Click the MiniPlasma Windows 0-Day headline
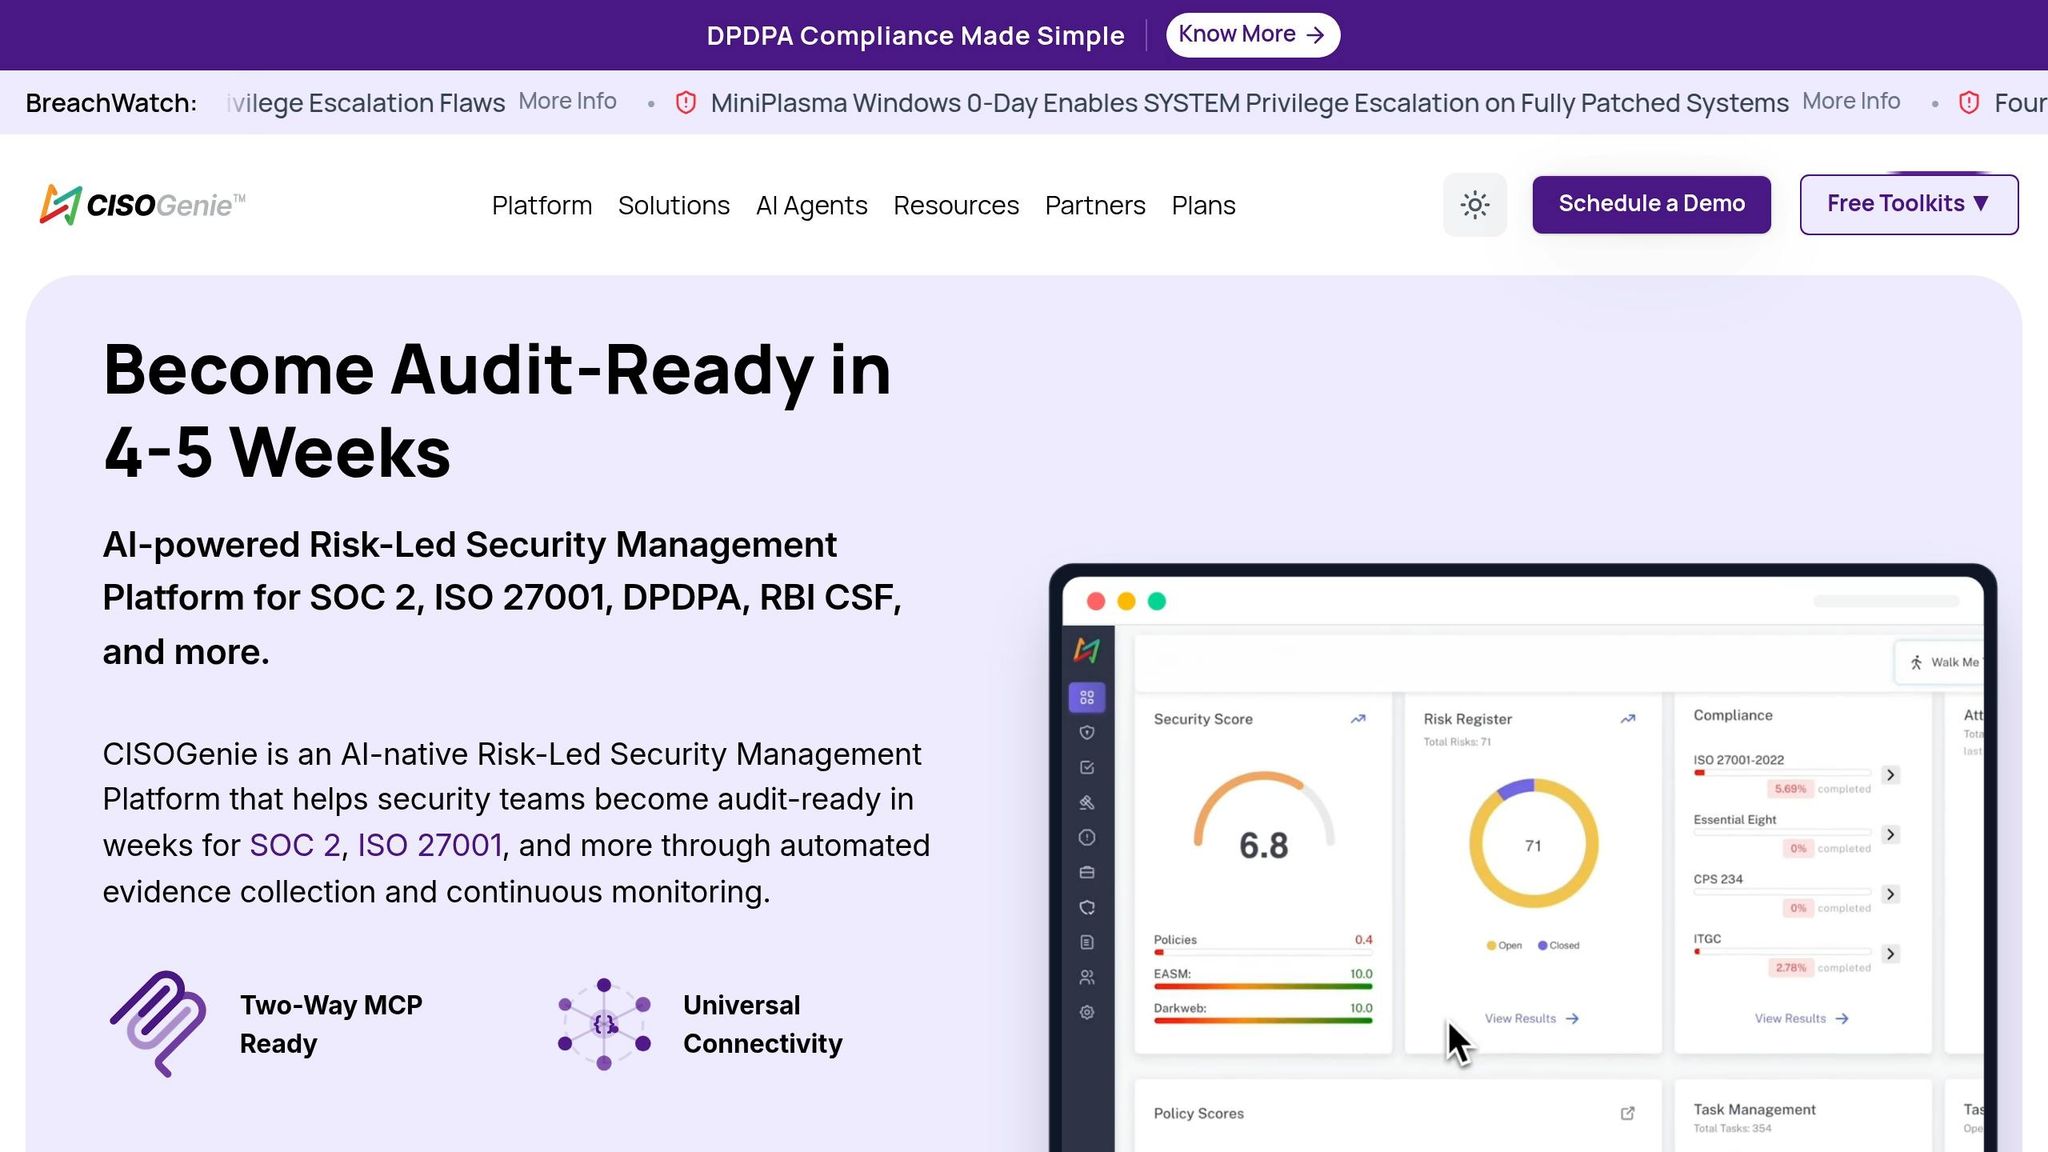 pos(1249,103)
